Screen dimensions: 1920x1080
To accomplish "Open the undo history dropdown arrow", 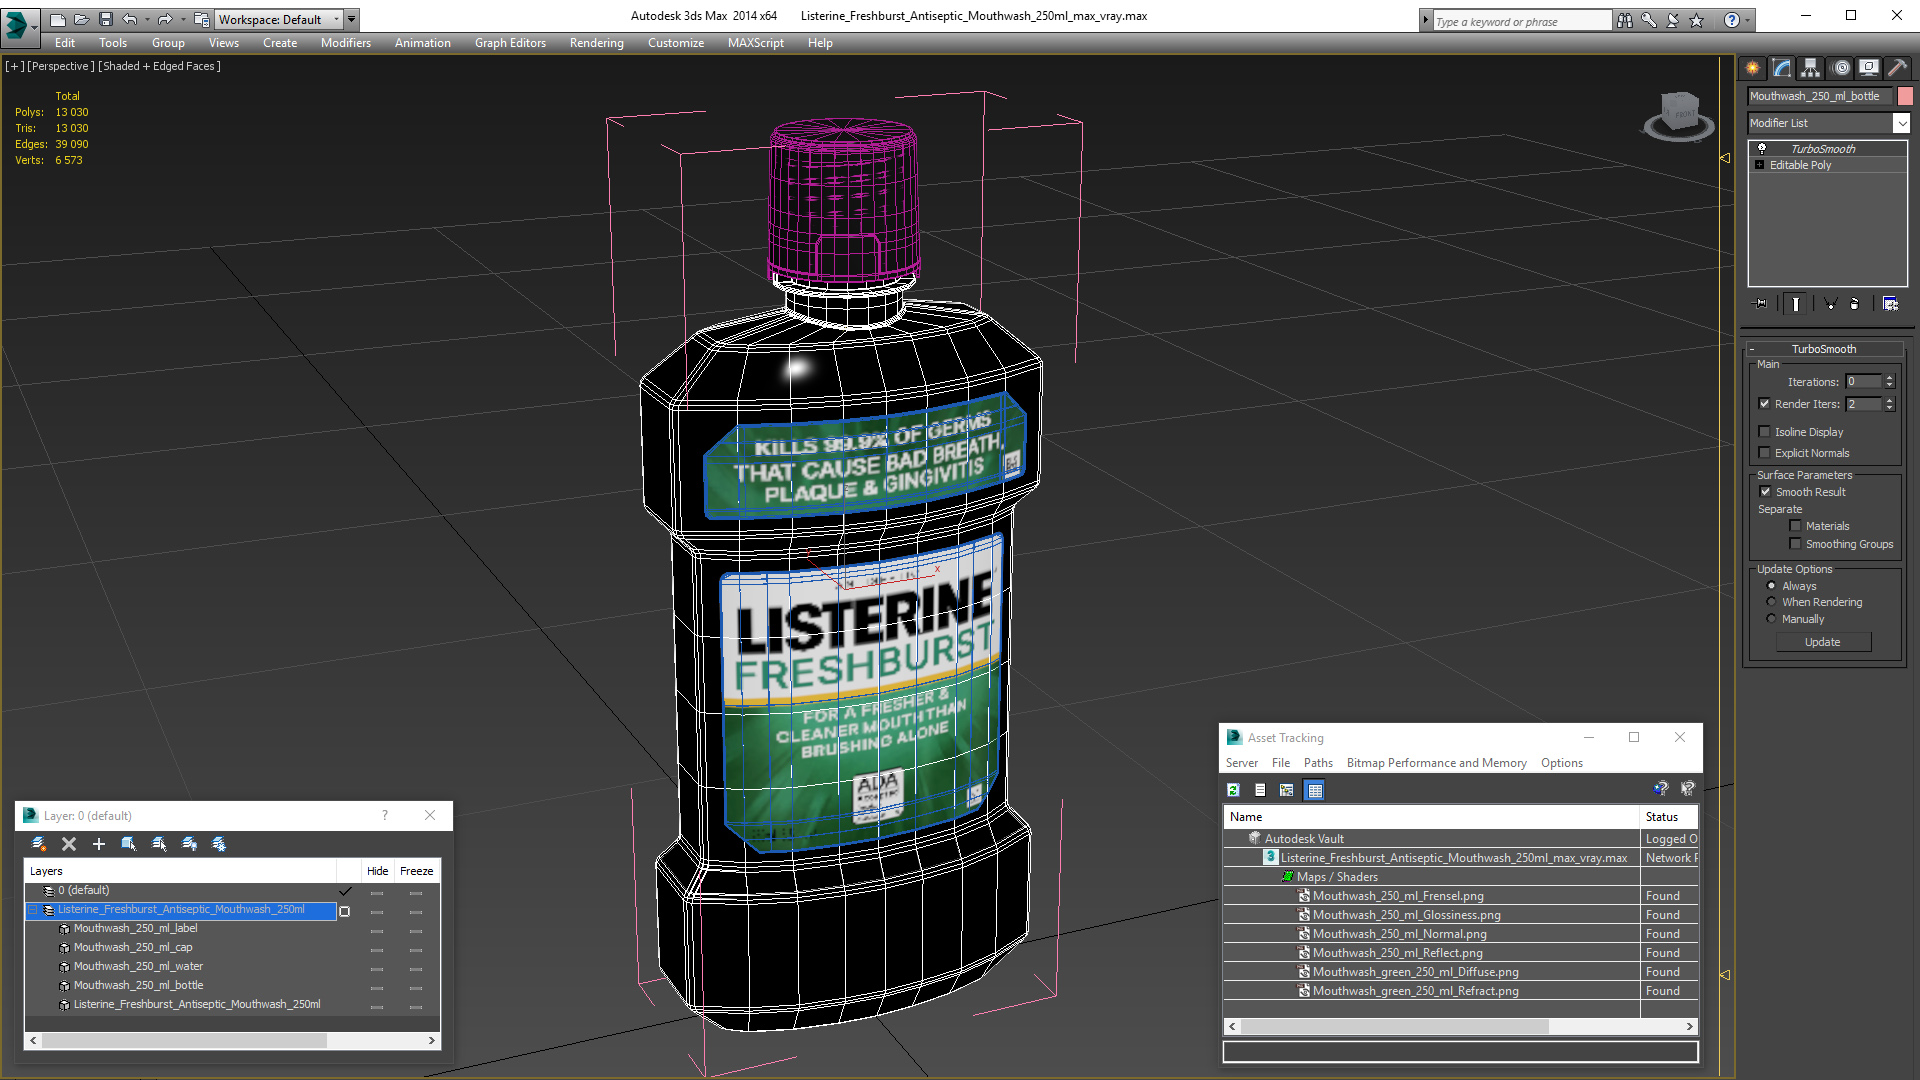I will click(x=147, y=19).
